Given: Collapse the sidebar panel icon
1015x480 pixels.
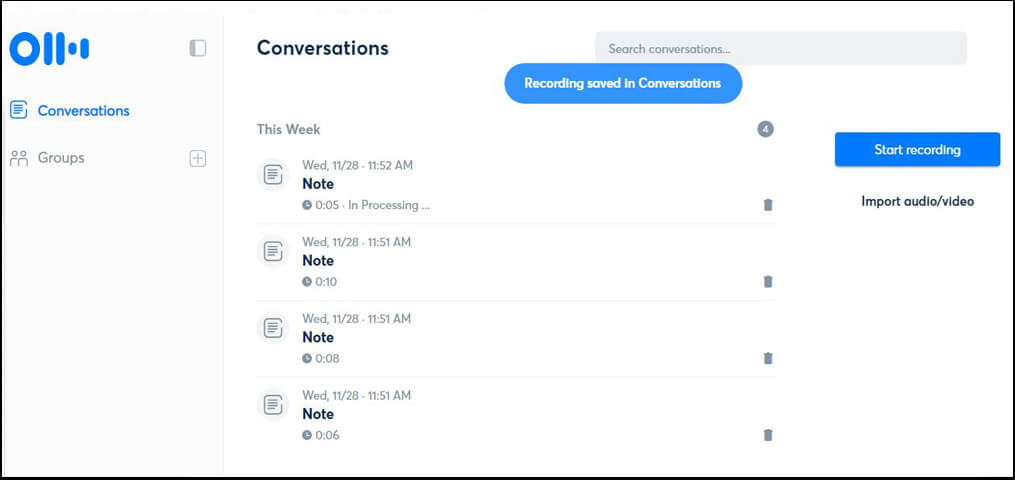Looking at the screenshot, I should pyautogui.click(x=198, y=48).
